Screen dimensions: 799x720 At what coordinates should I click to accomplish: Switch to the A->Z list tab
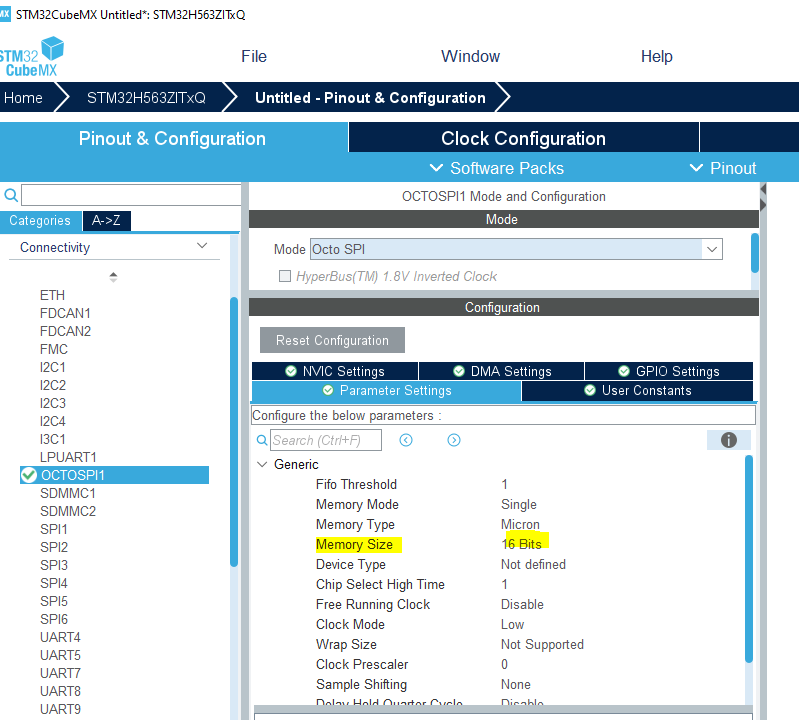106,221
